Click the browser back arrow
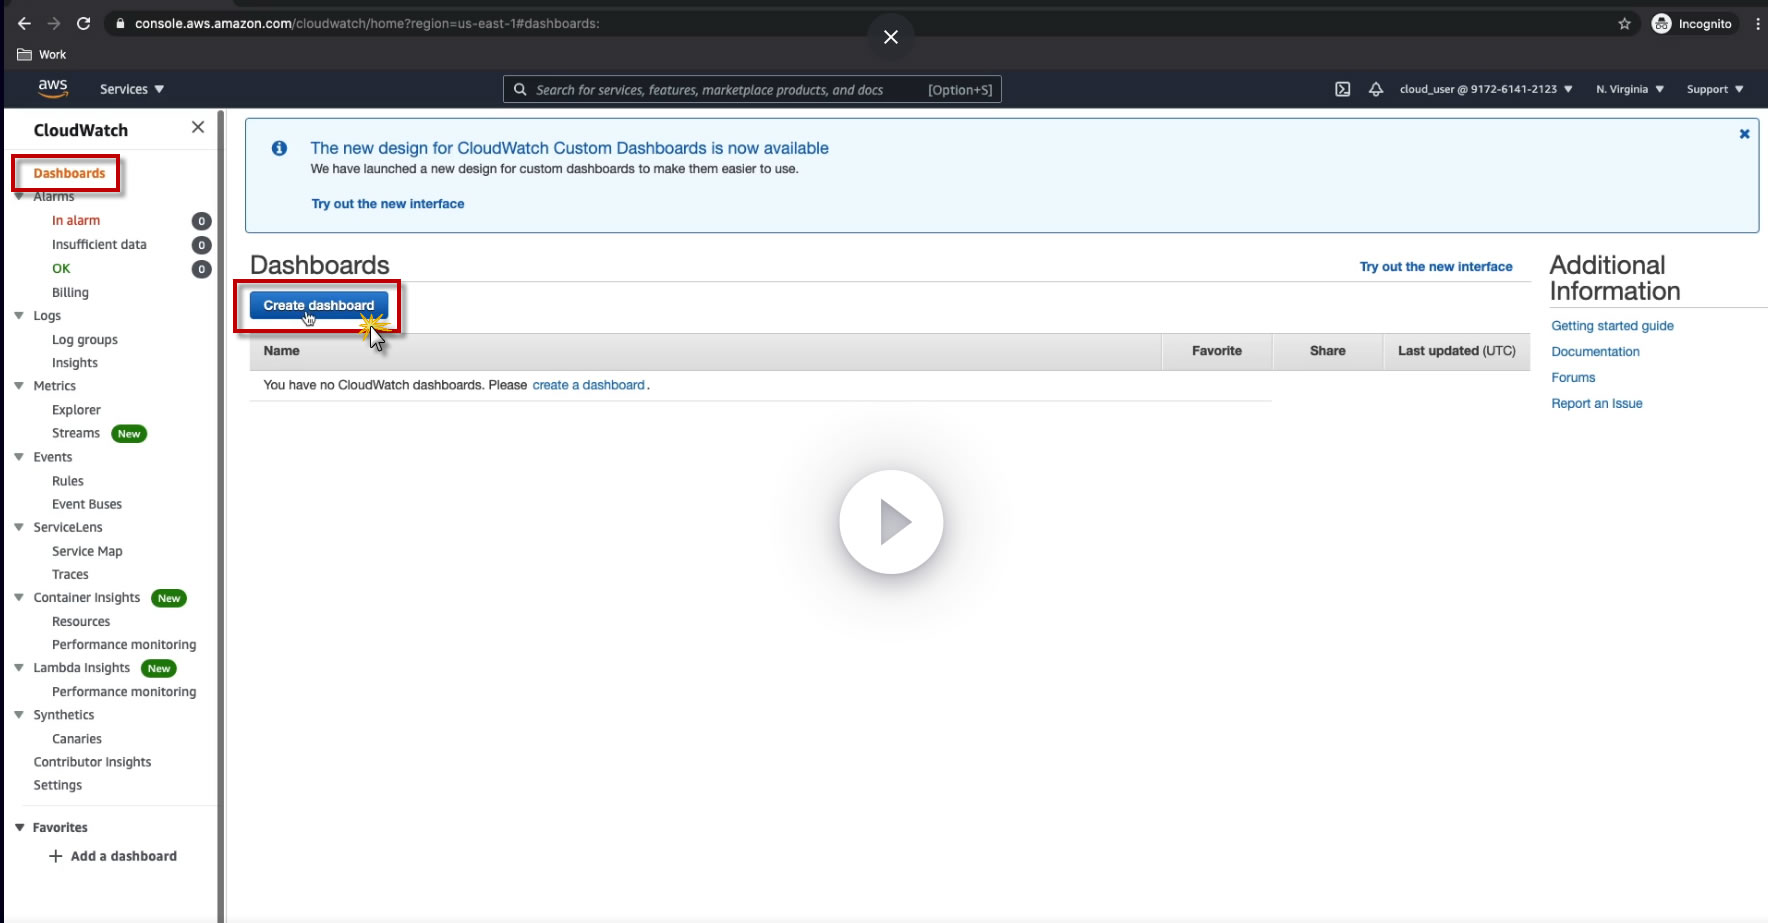Image resolution: width=1768 pixels, height=923 pixels. (24, 24)
